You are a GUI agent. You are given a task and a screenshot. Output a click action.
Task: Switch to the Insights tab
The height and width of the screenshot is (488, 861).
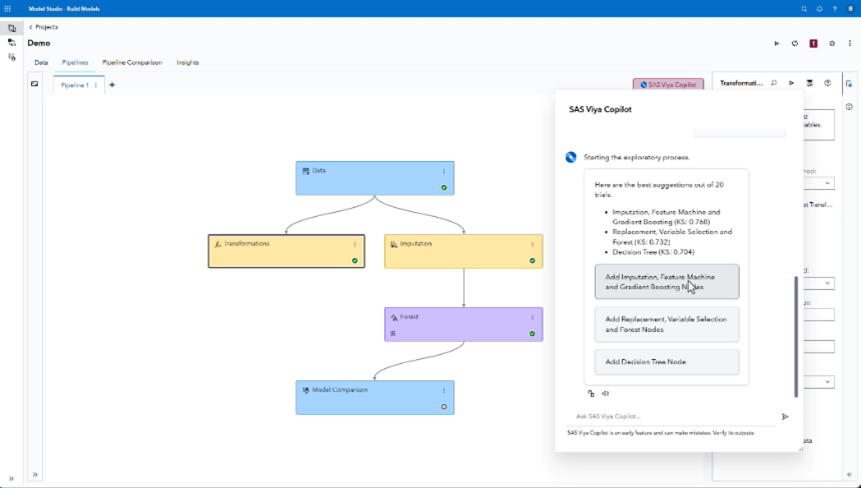coord(188,63)
